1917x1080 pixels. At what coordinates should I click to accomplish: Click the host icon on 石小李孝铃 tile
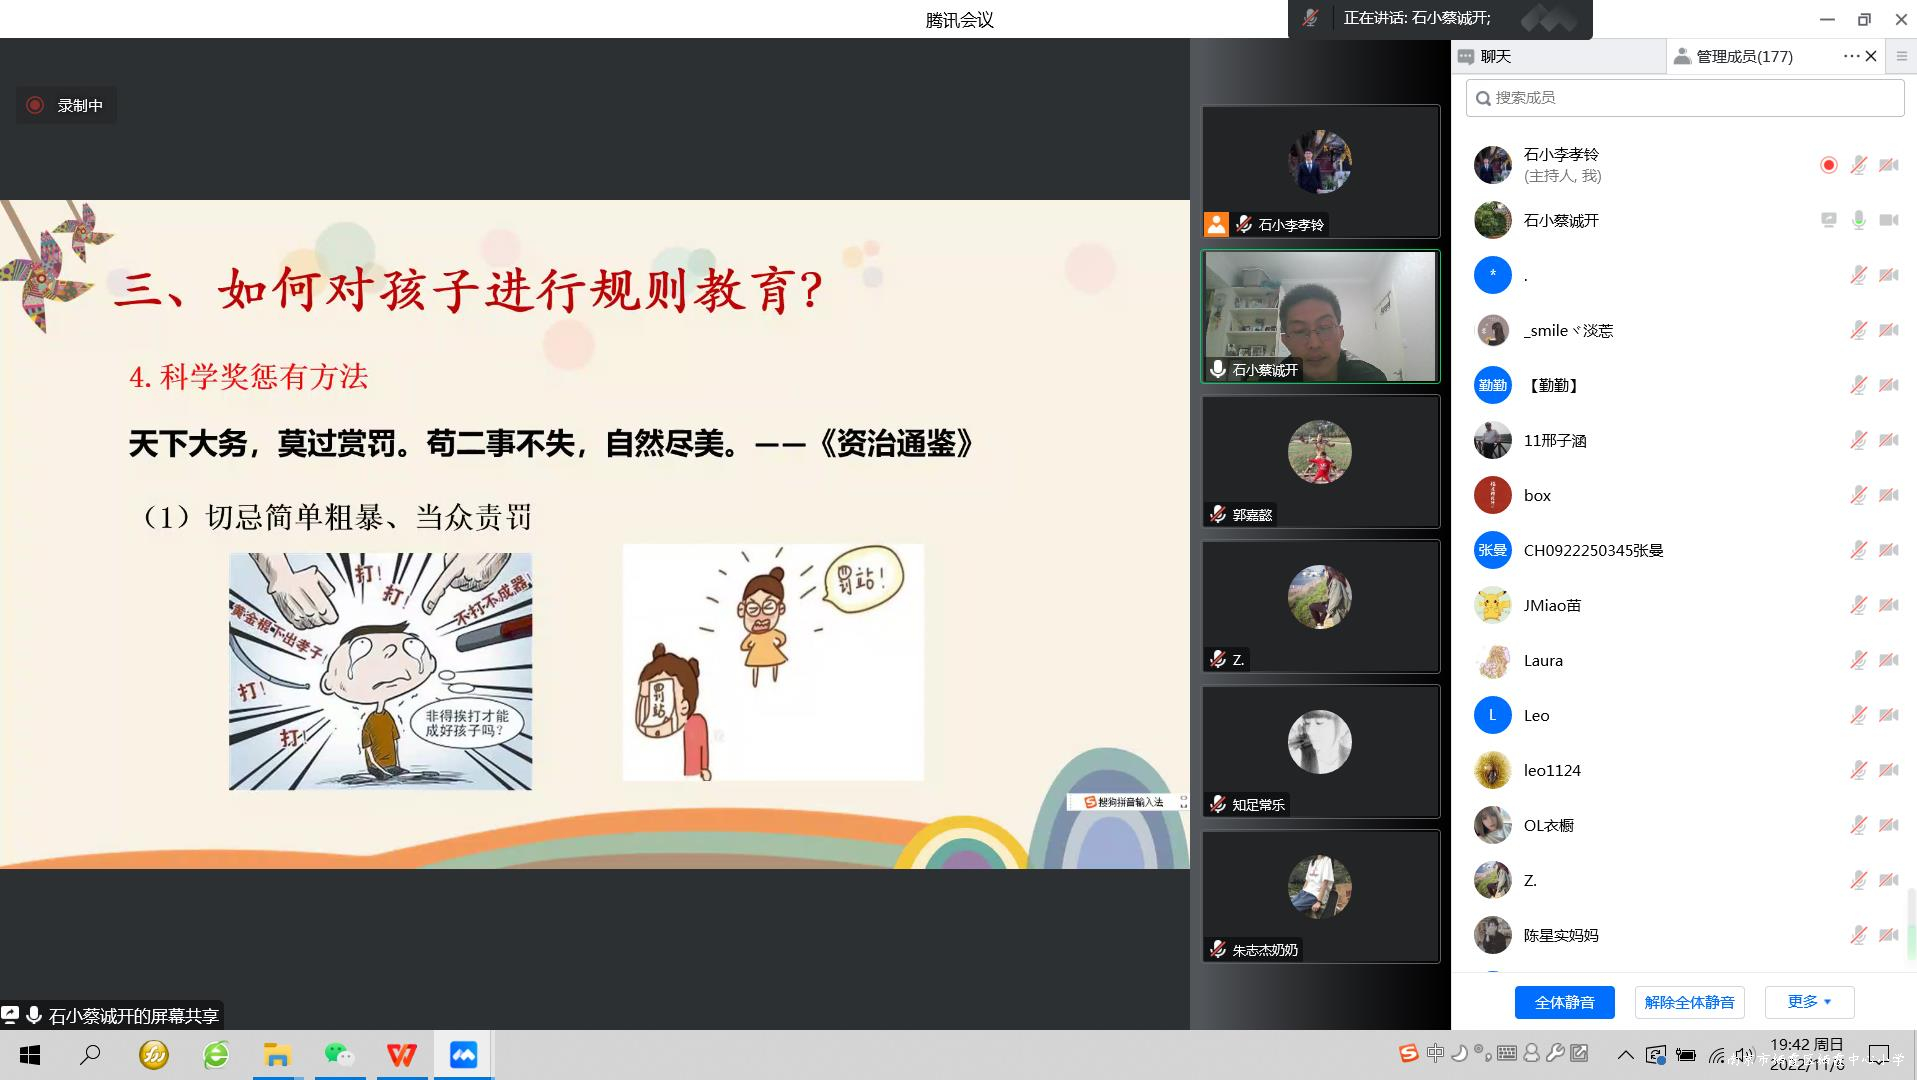(1216, 224)
